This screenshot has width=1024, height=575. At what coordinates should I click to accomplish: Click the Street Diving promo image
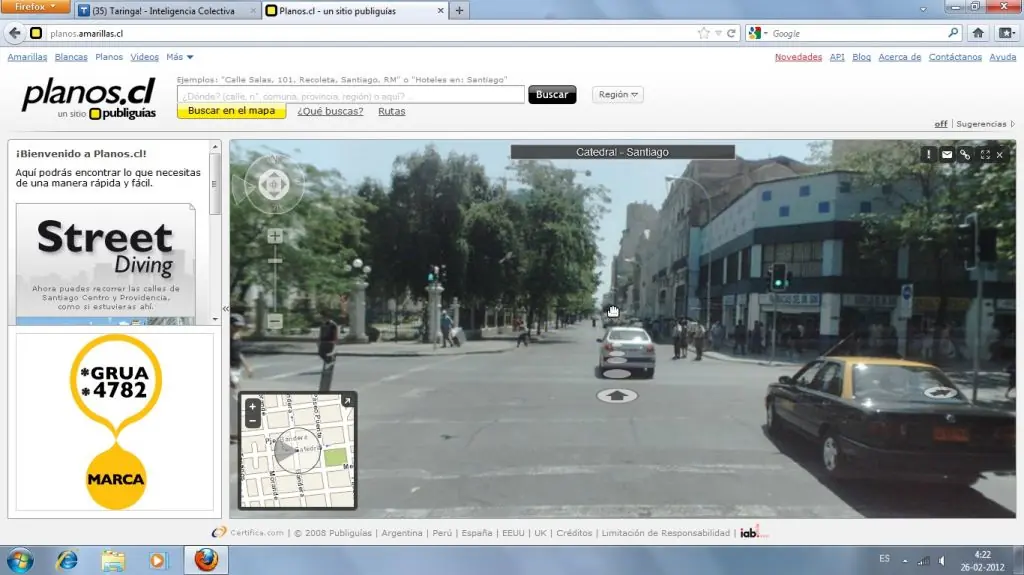click(106, 264)
